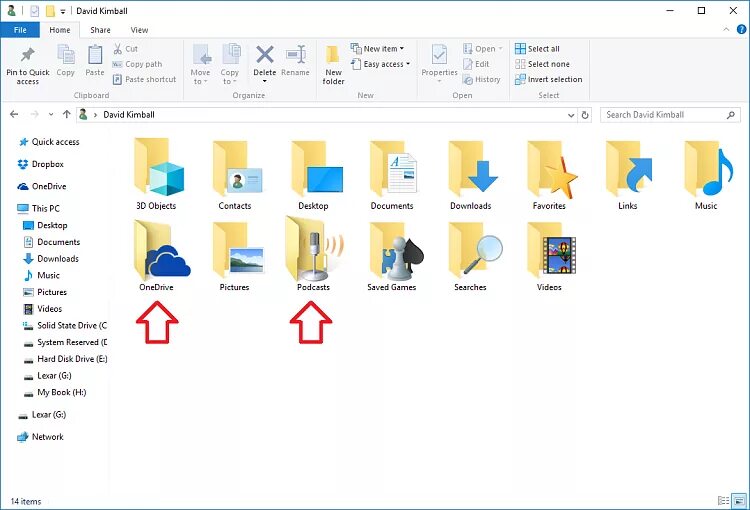
Task: Open the Contacts folder
Action: (234, 175)
